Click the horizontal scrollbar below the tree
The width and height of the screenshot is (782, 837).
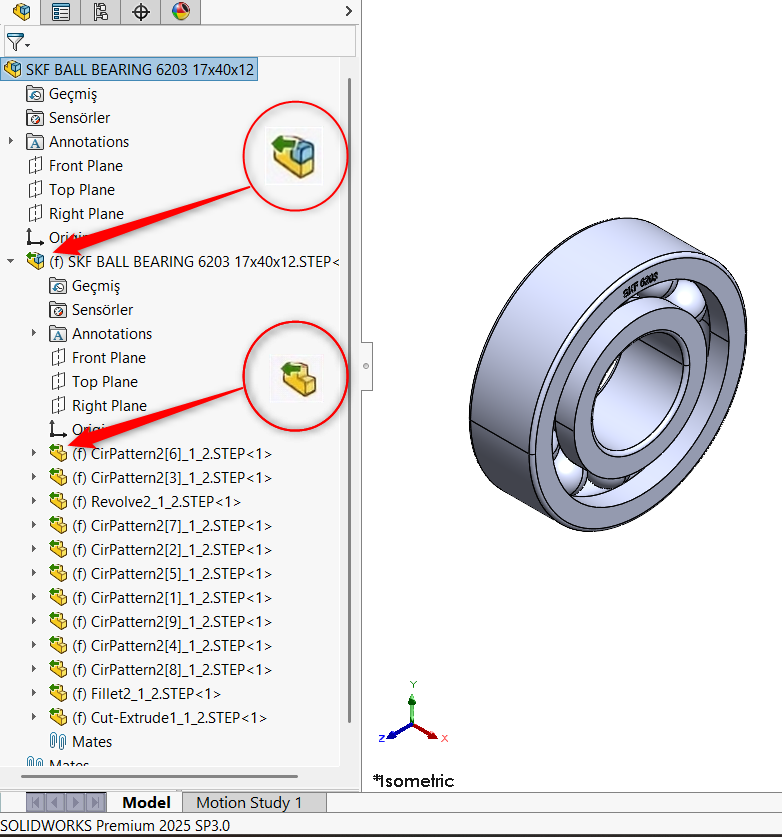click(159, 776)
